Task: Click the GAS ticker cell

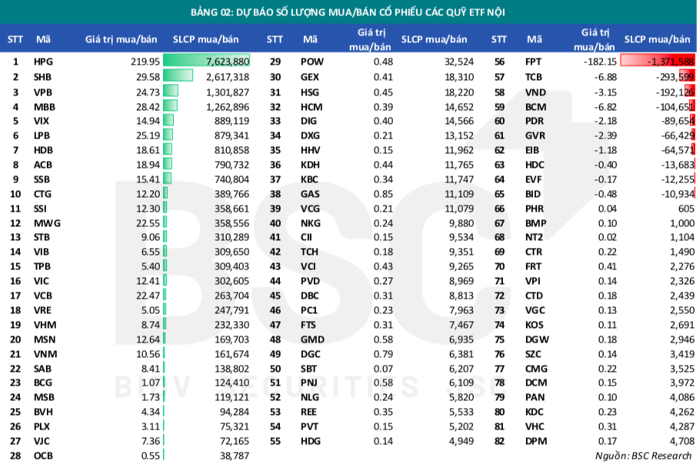Action: click(310, 192)
